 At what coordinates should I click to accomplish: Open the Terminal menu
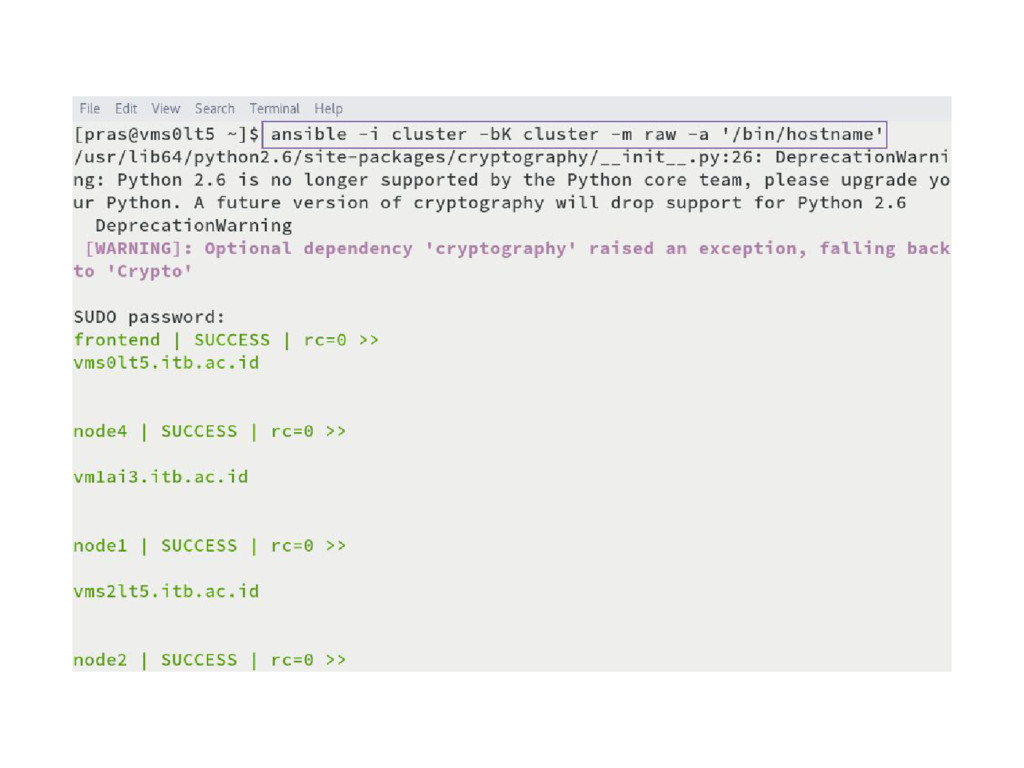[x=274, y=108]
